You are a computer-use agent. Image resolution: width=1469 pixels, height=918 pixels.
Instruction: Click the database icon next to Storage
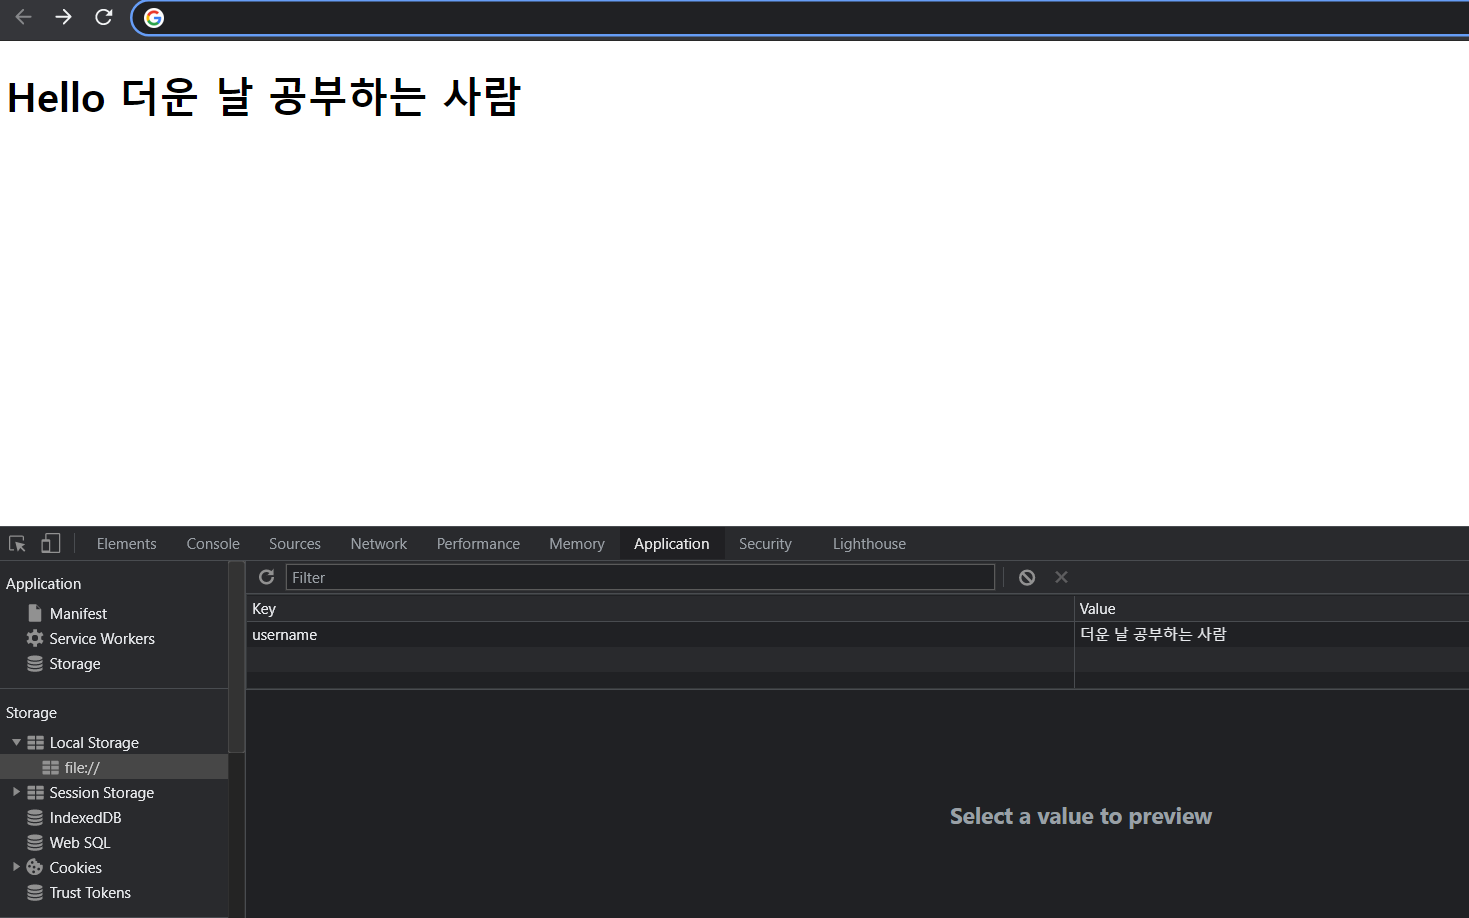click(35, 663)
